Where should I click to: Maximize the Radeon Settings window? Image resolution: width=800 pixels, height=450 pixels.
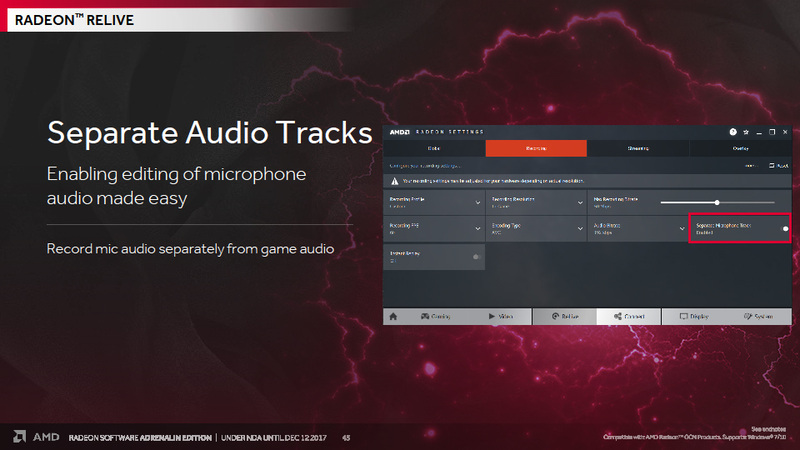tap(772, 132)
